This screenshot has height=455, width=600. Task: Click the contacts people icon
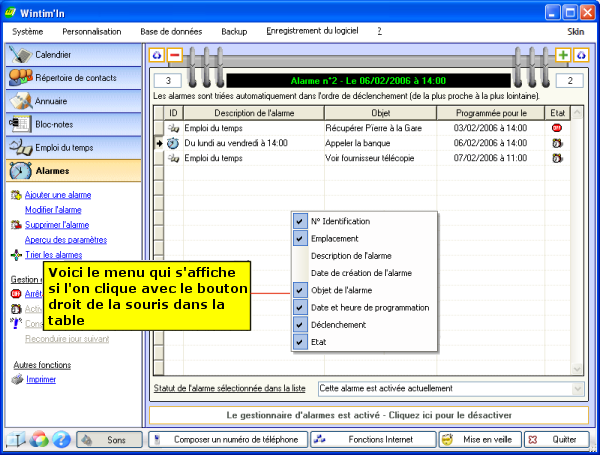tap(20, 78)
